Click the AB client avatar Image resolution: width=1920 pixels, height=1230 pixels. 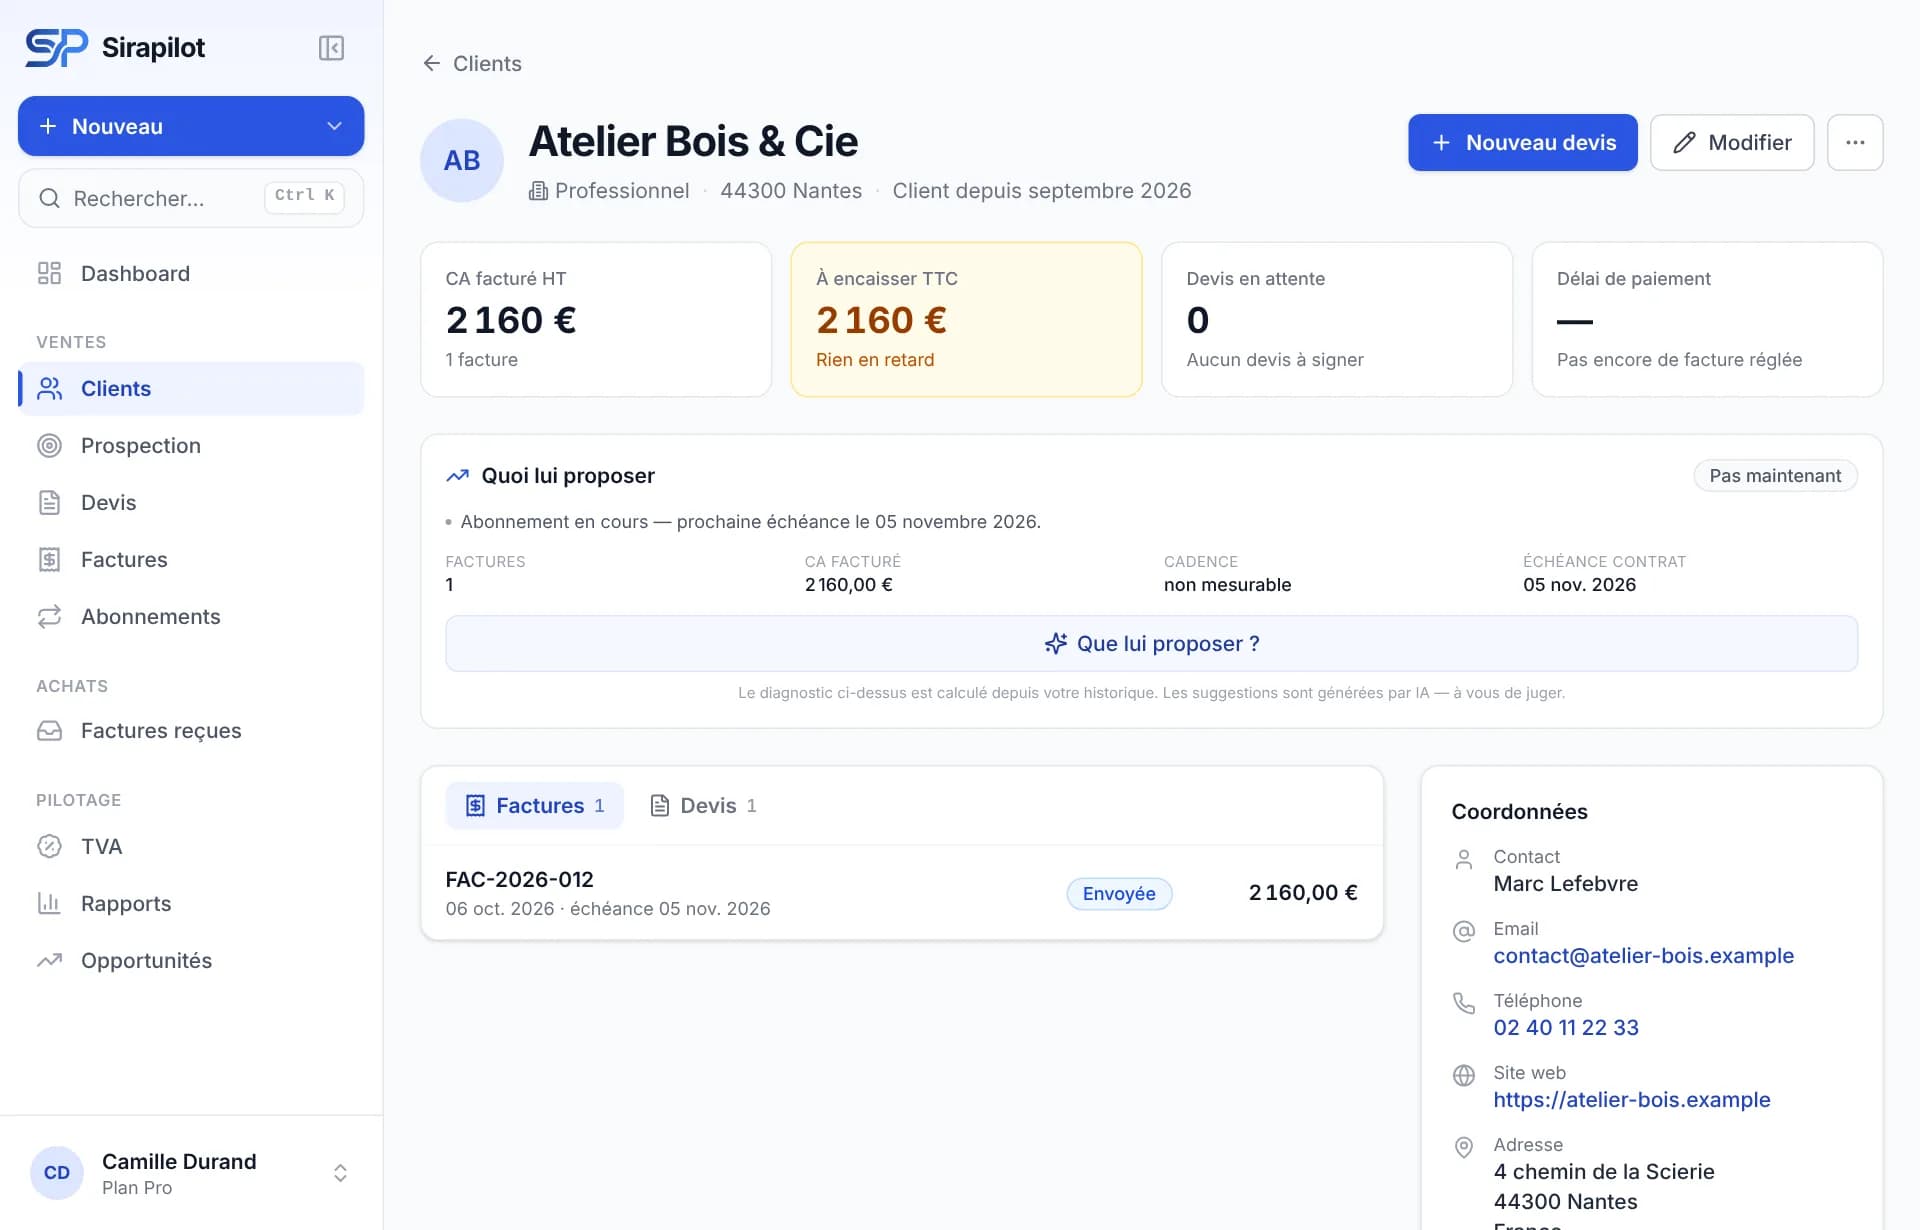point(462,160)
